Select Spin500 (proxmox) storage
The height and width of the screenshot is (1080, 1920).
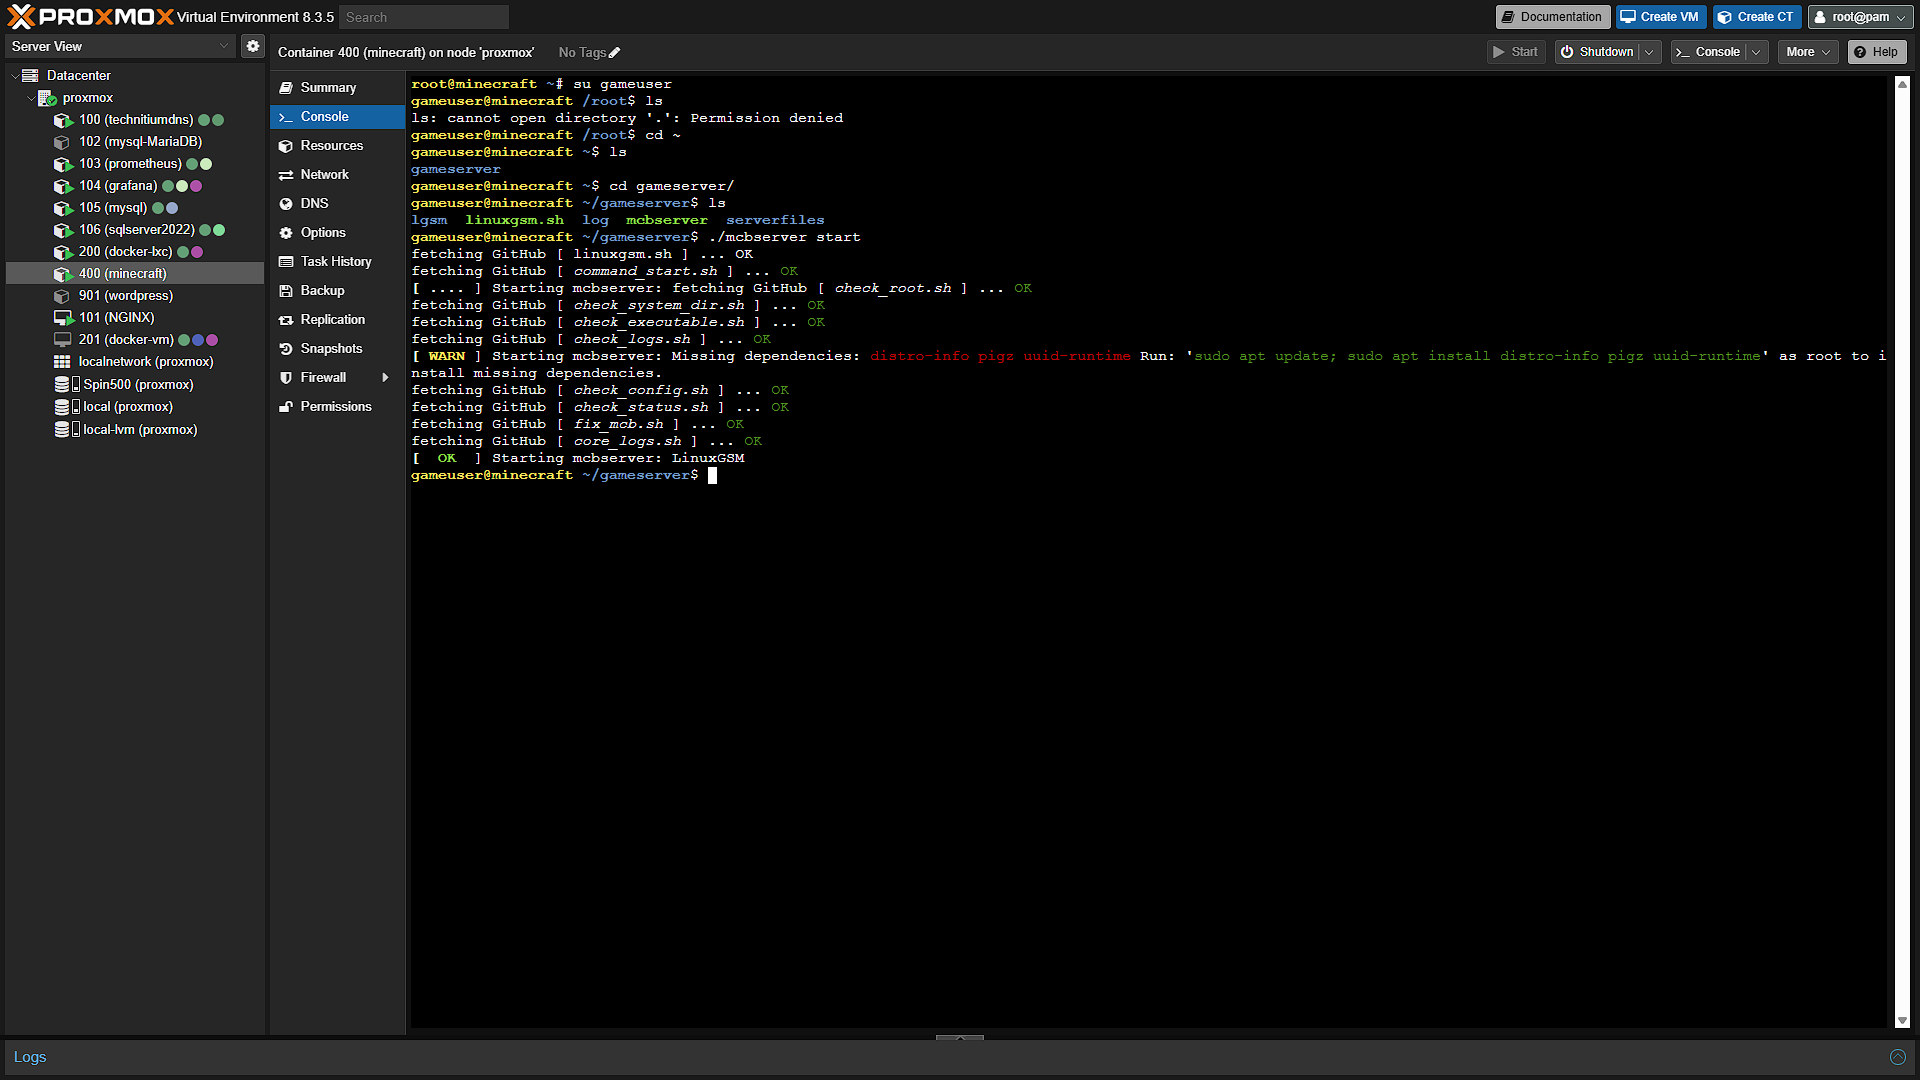[138, 385]
